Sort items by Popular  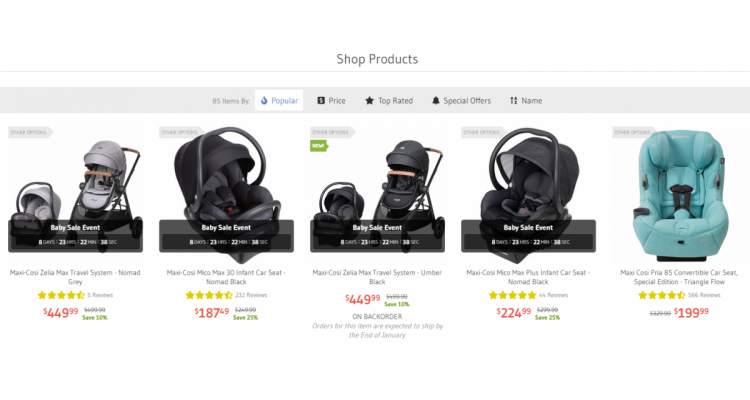(x=279, y=100)
